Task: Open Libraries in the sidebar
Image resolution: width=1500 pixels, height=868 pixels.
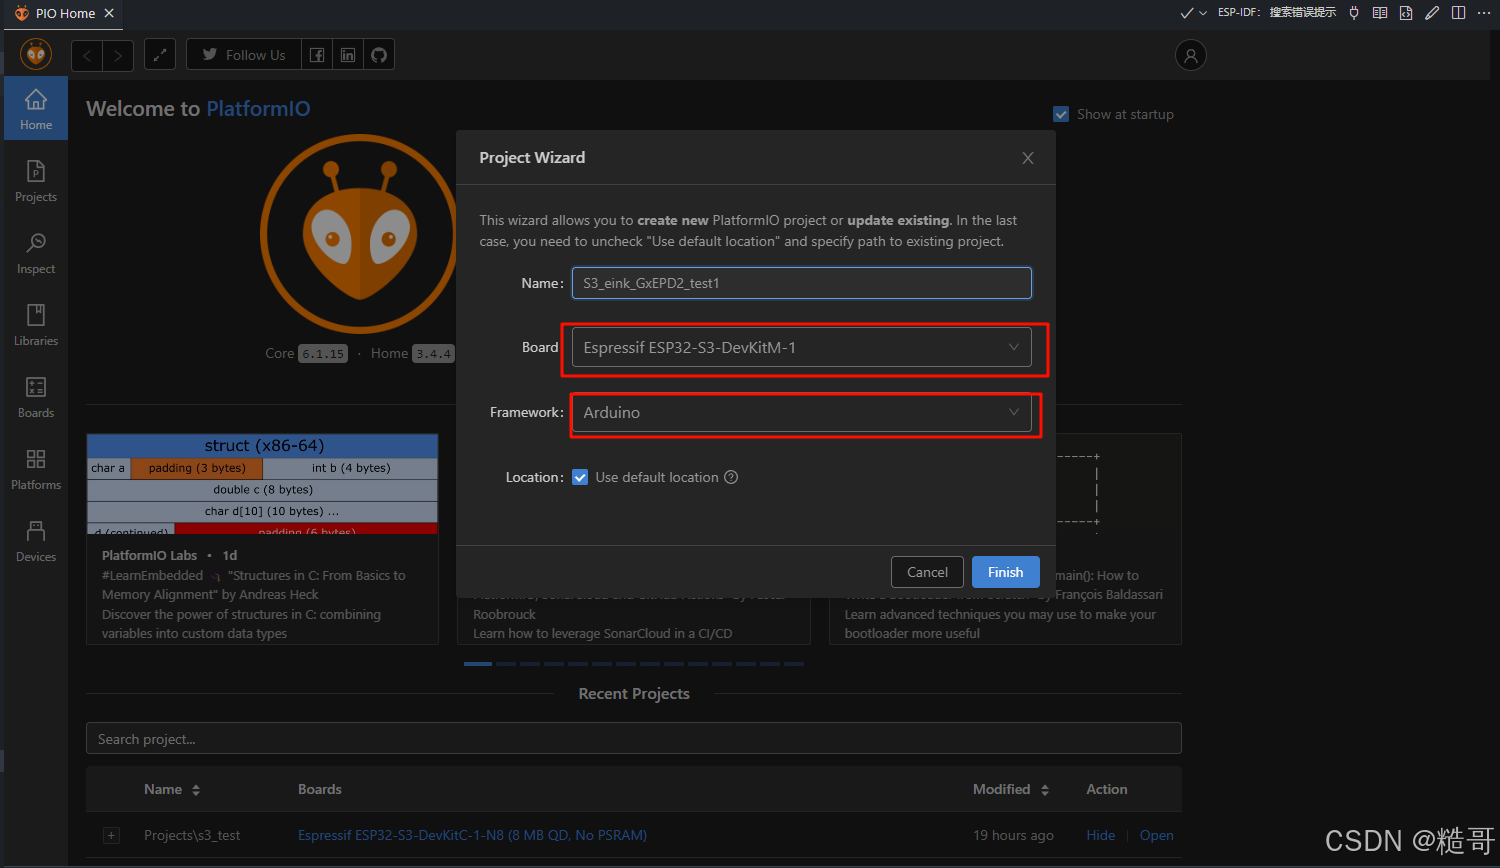Action: coord(36,325)
